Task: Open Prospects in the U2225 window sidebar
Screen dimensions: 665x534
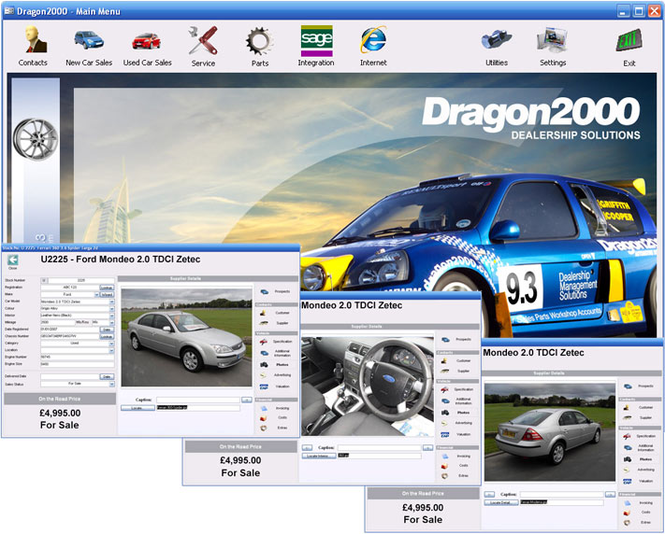Action: pos(276,291)
